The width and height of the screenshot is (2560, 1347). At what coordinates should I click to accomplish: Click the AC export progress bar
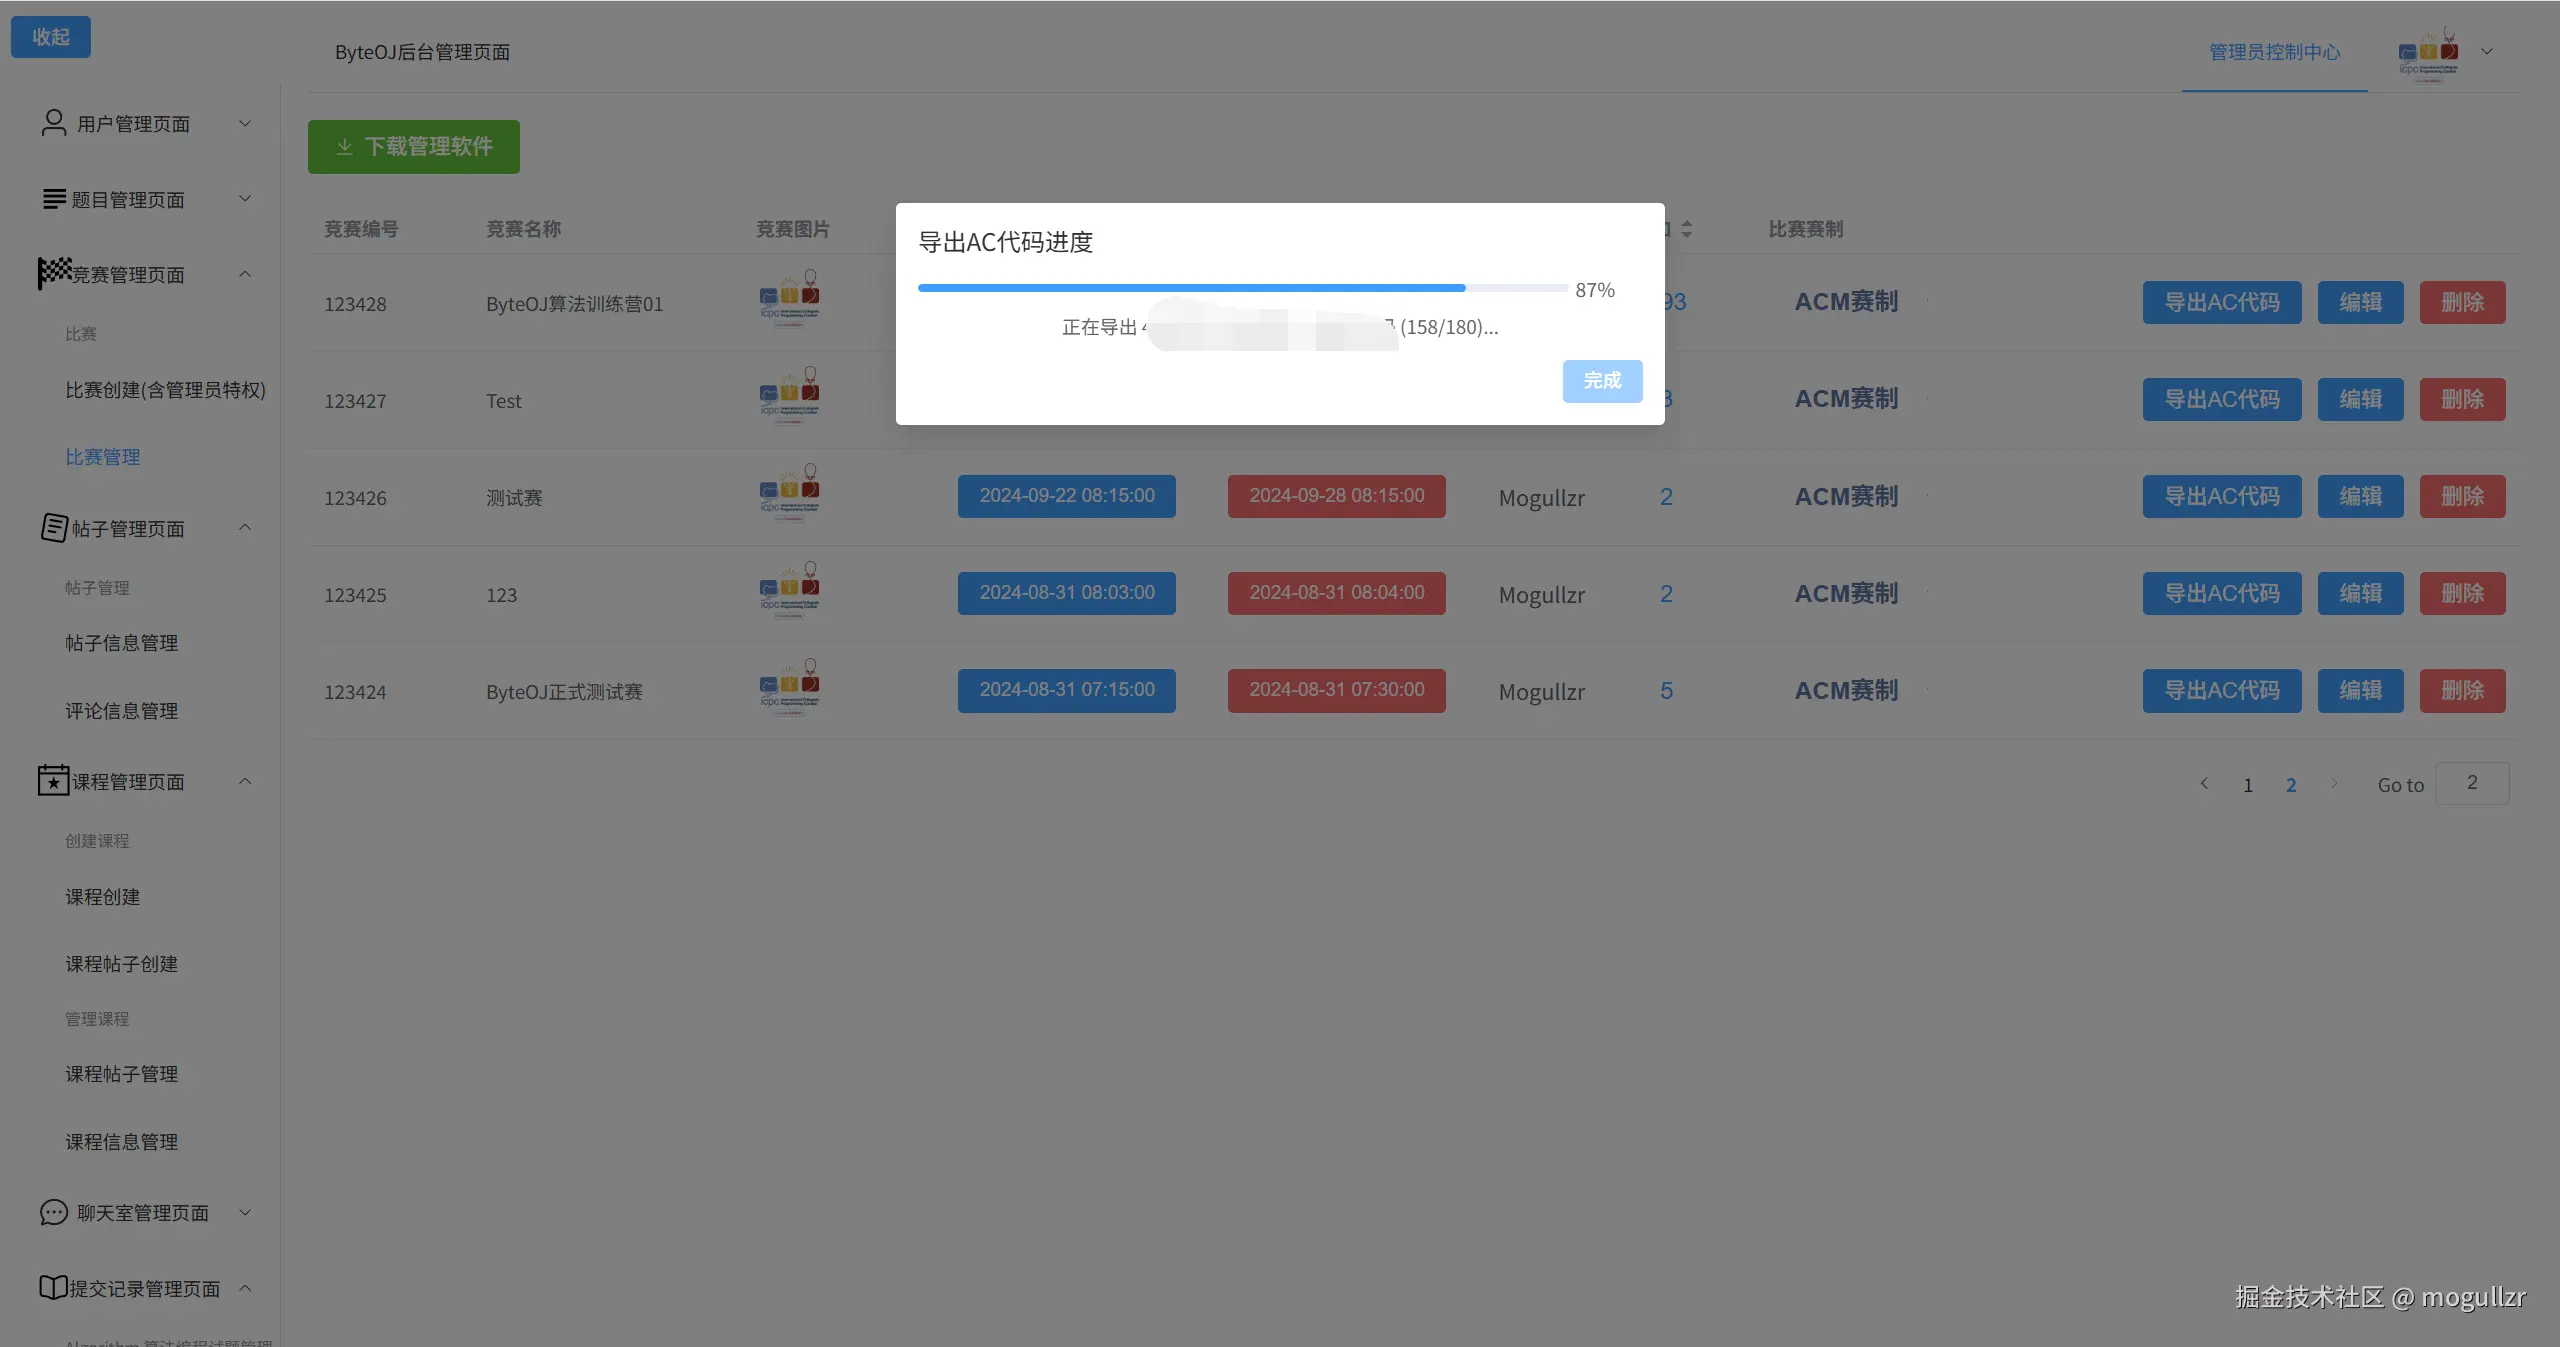[1242, 288]
